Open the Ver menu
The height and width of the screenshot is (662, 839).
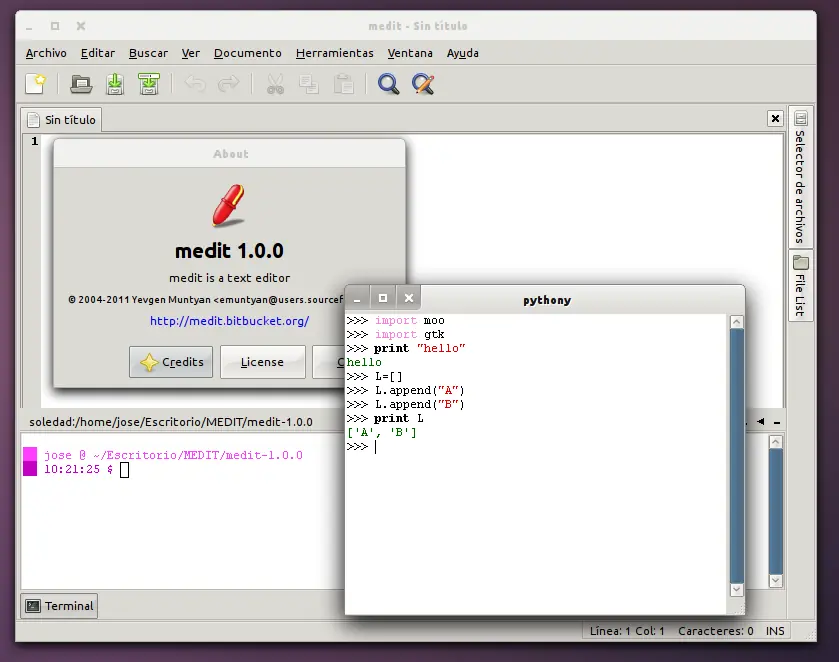190,53
